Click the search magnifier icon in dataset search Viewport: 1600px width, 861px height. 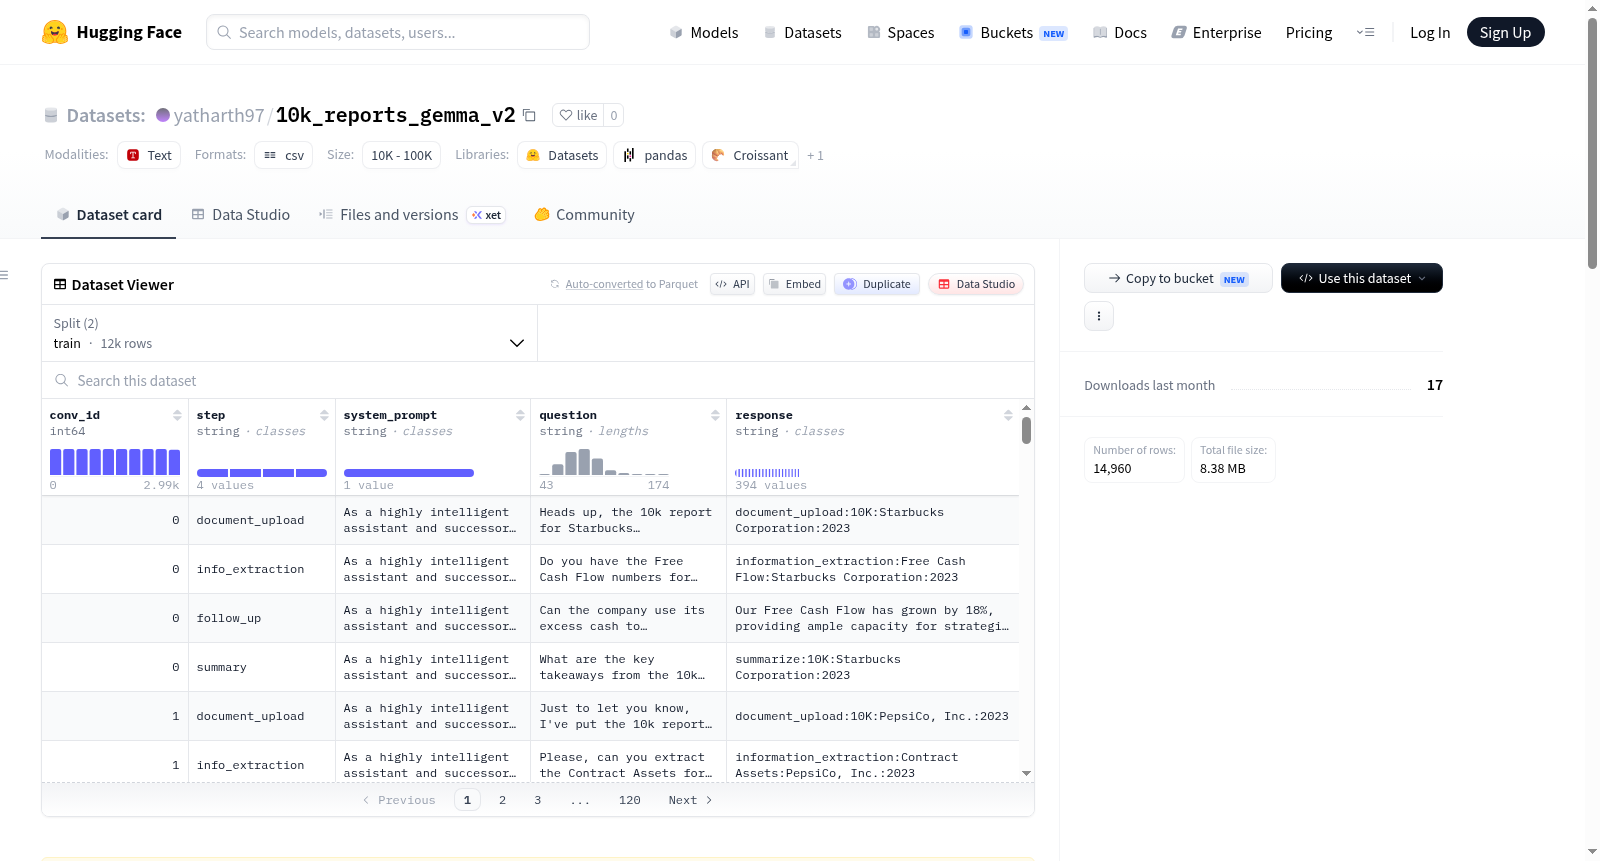point(62,380)
